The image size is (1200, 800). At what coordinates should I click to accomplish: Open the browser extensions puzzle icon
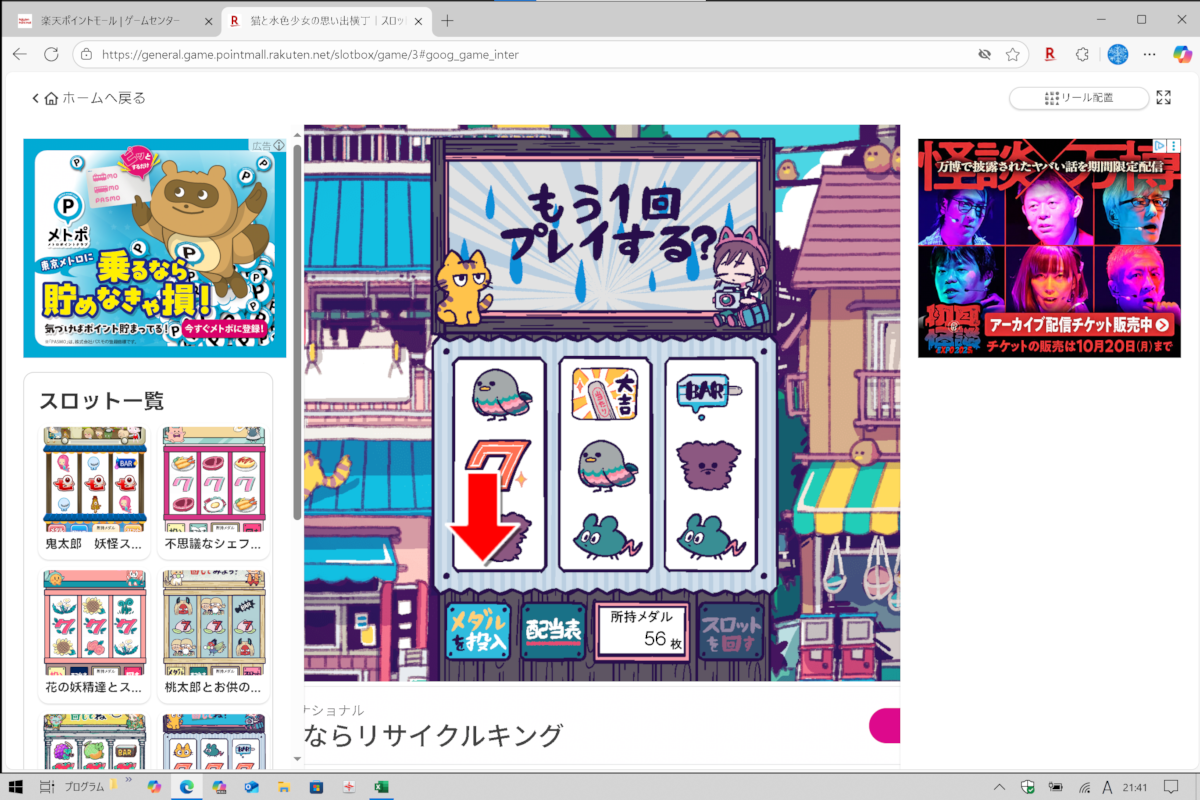pos(1082,54)
